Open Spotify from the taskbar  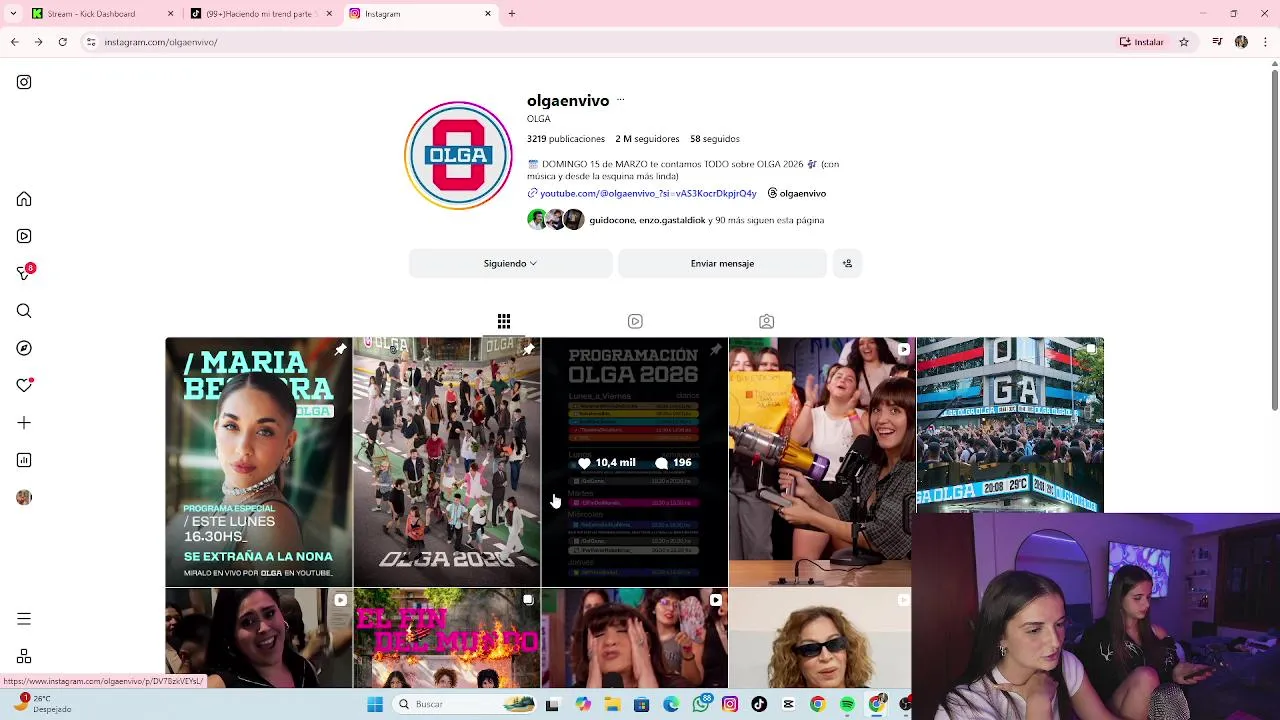(847, 704)
